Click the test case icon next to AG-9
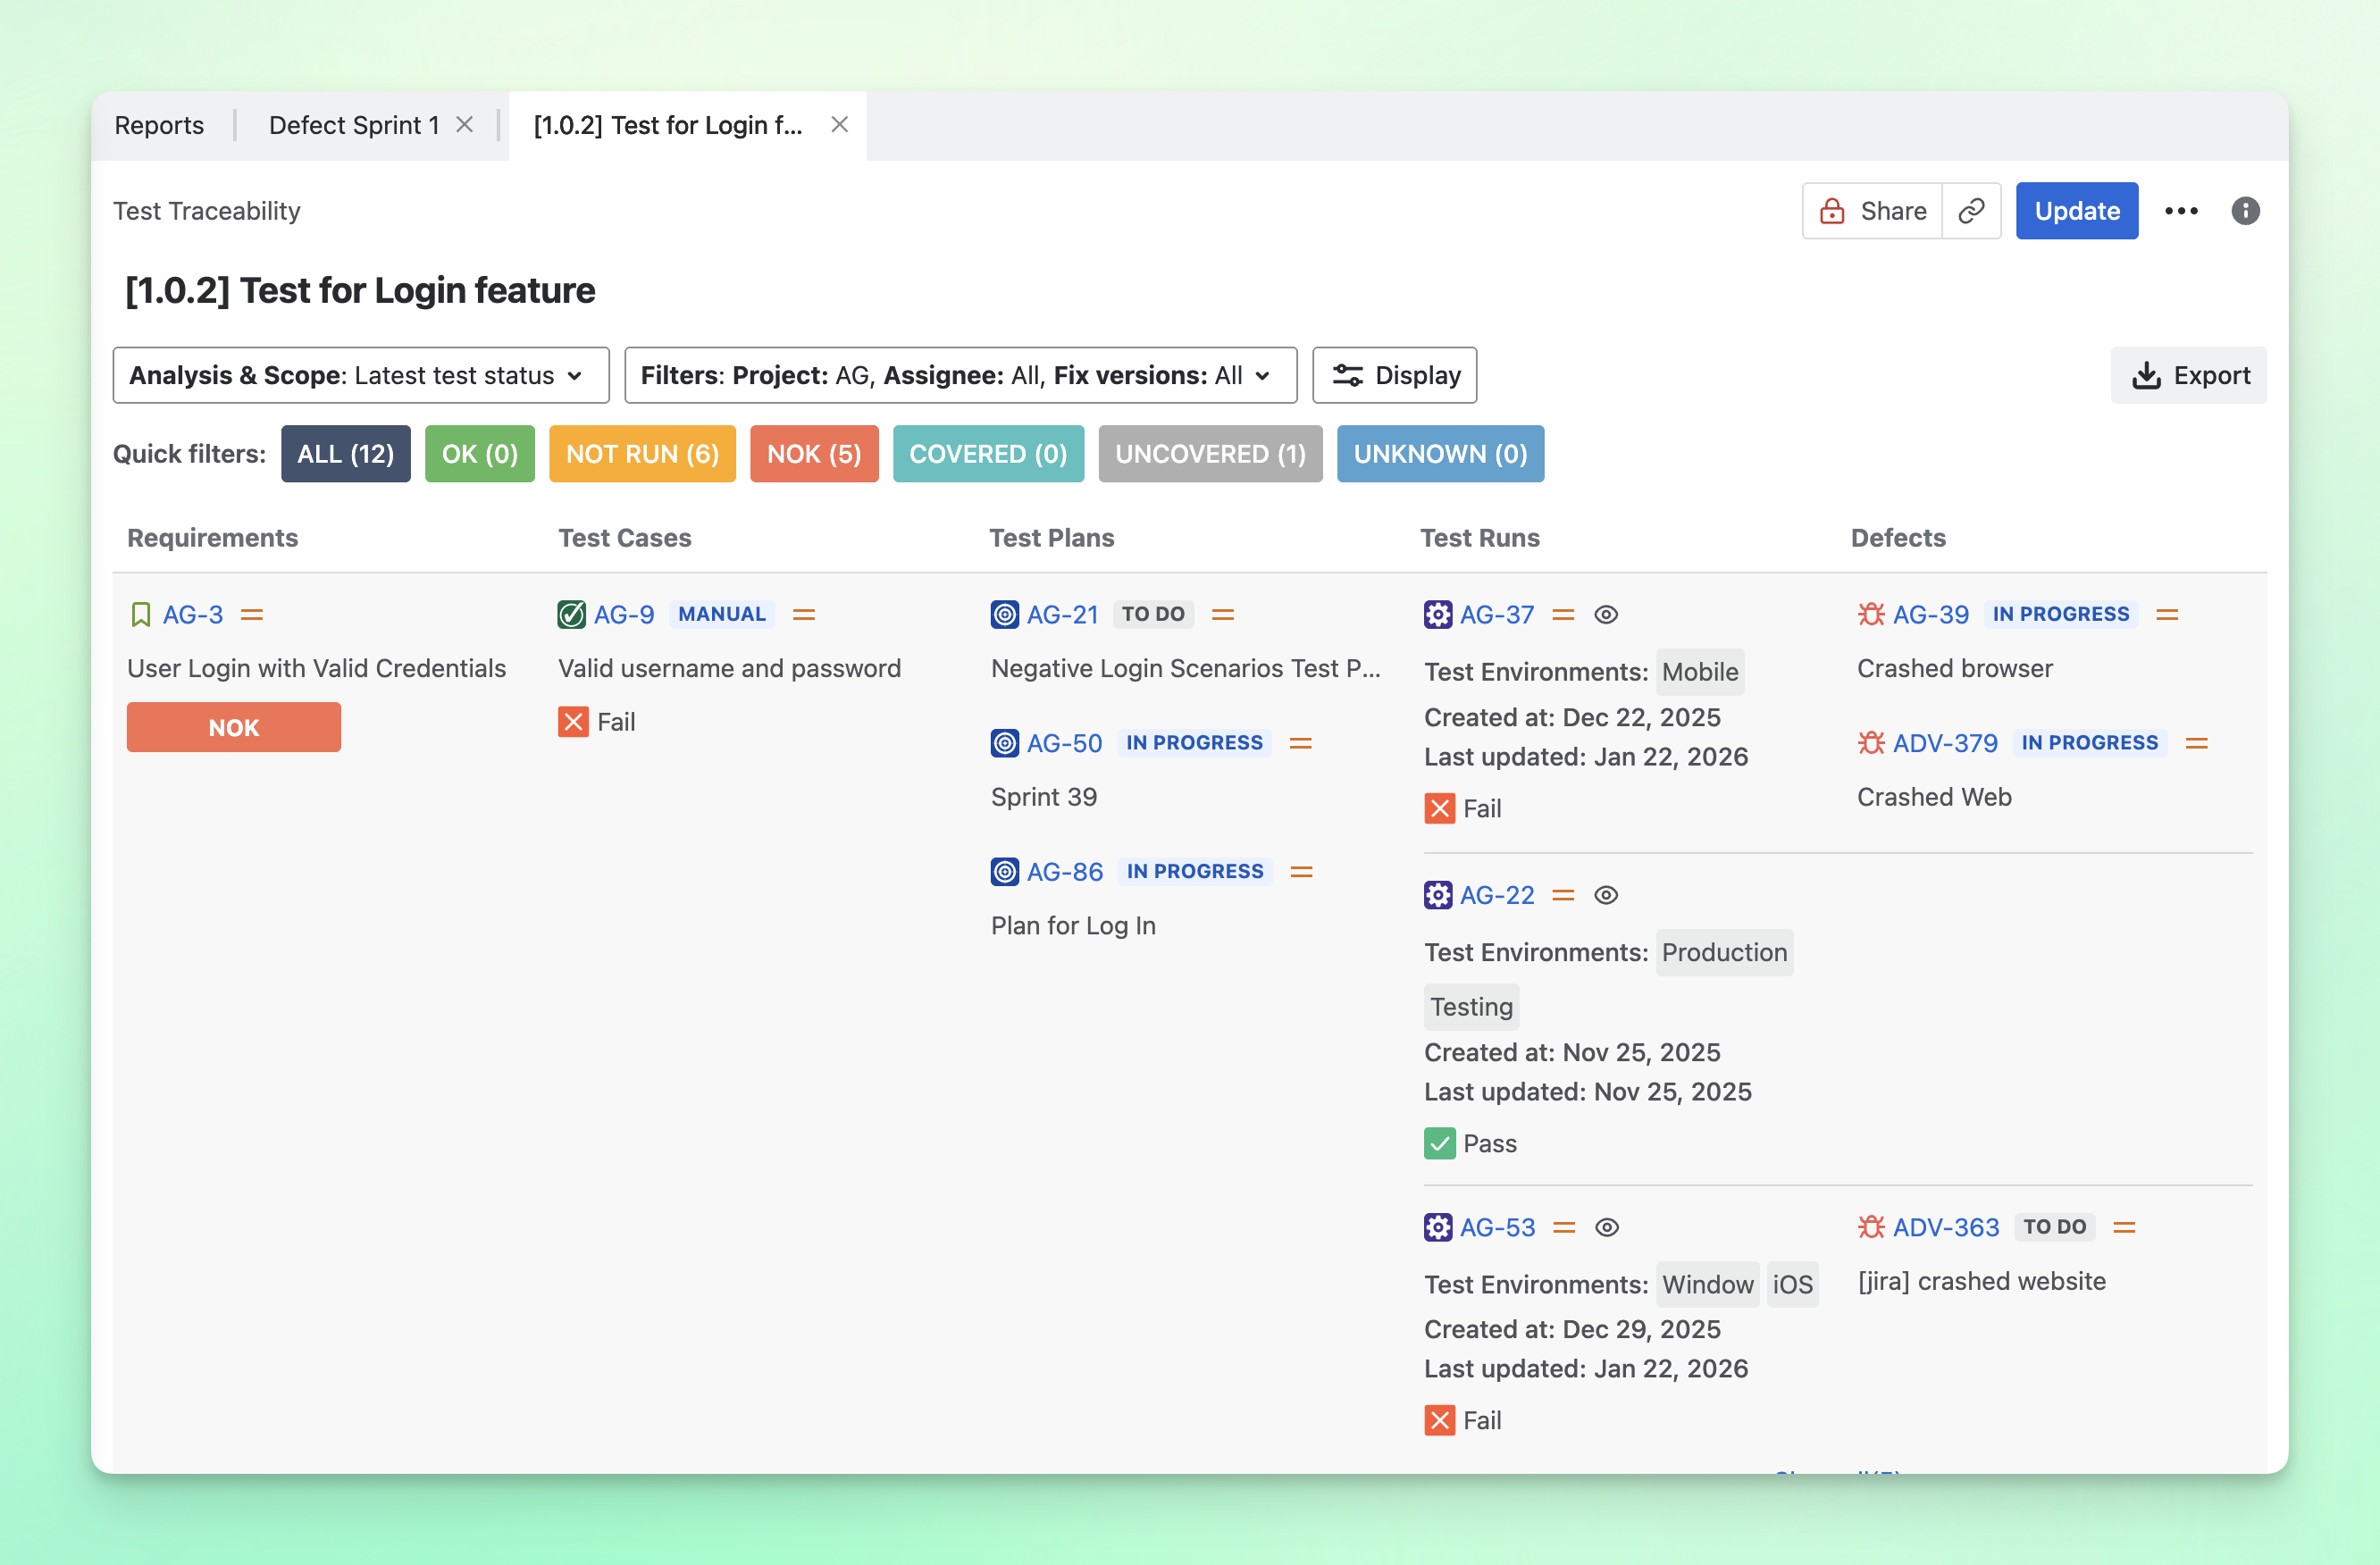Image resolution: width=2380 pixels, height=1565 pixels. 571,614
